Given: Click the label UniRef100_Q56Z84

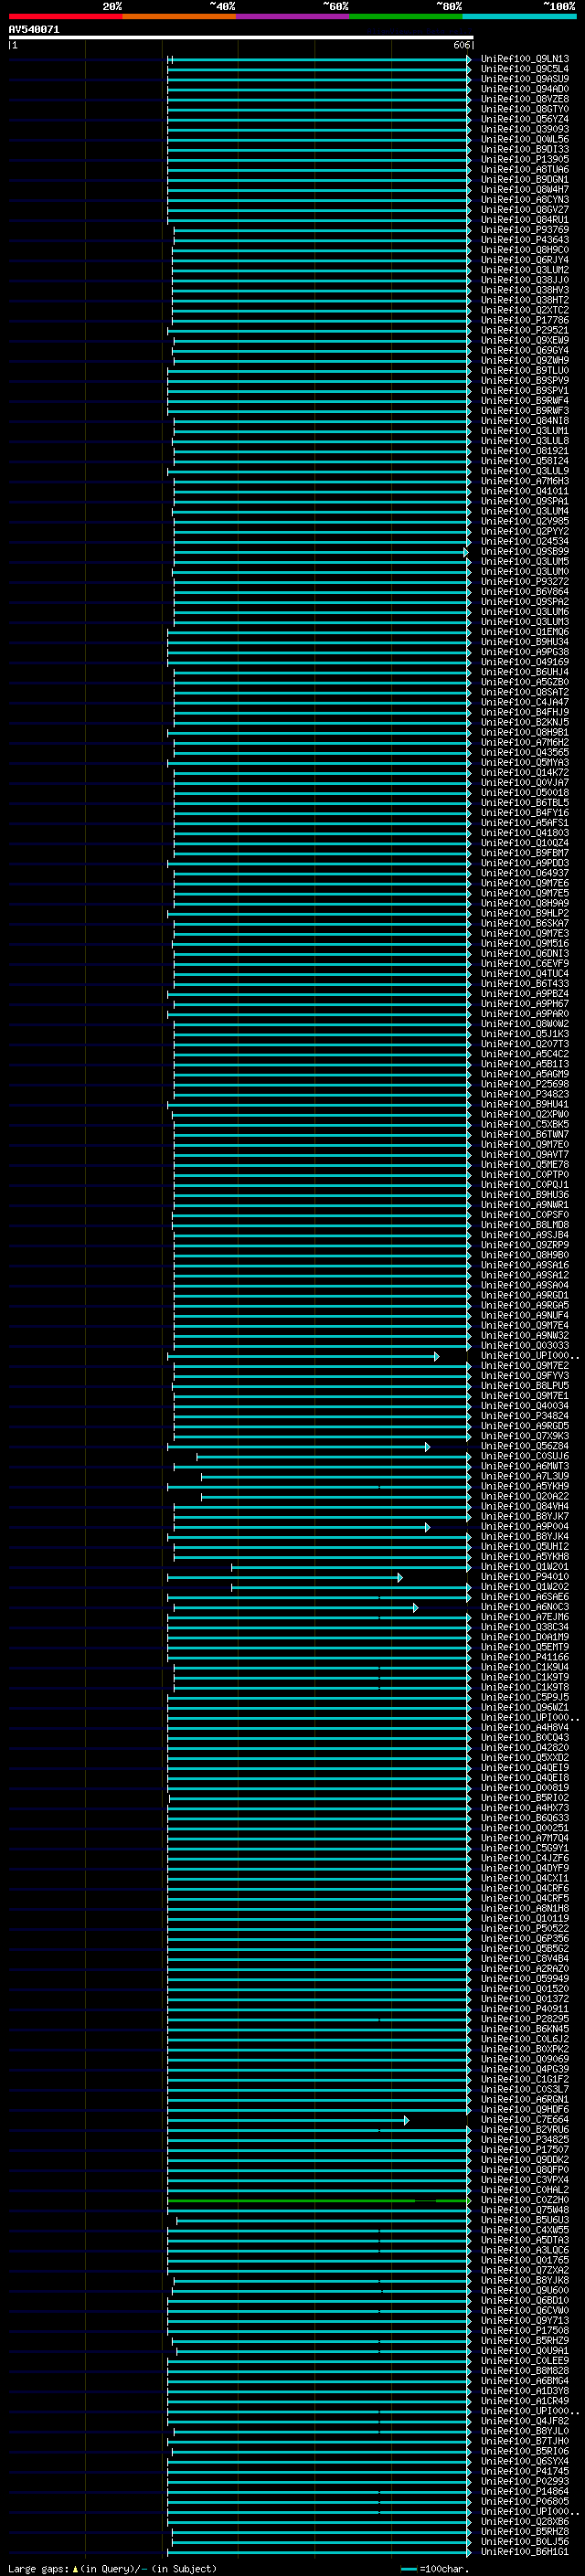Looking at the screenshot, I should pyautogui.click(x=525, y=1446).
